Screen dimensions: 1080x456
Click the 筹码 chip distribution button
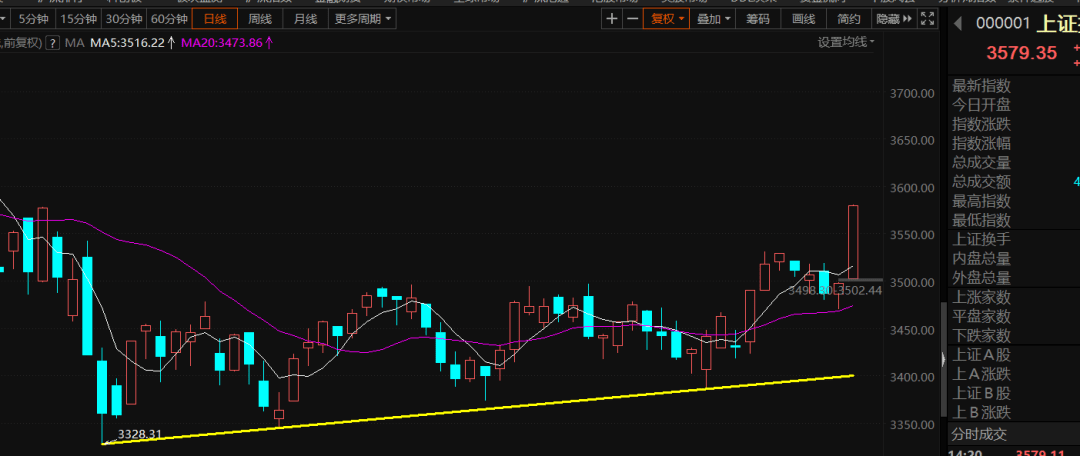click(759, 19)
